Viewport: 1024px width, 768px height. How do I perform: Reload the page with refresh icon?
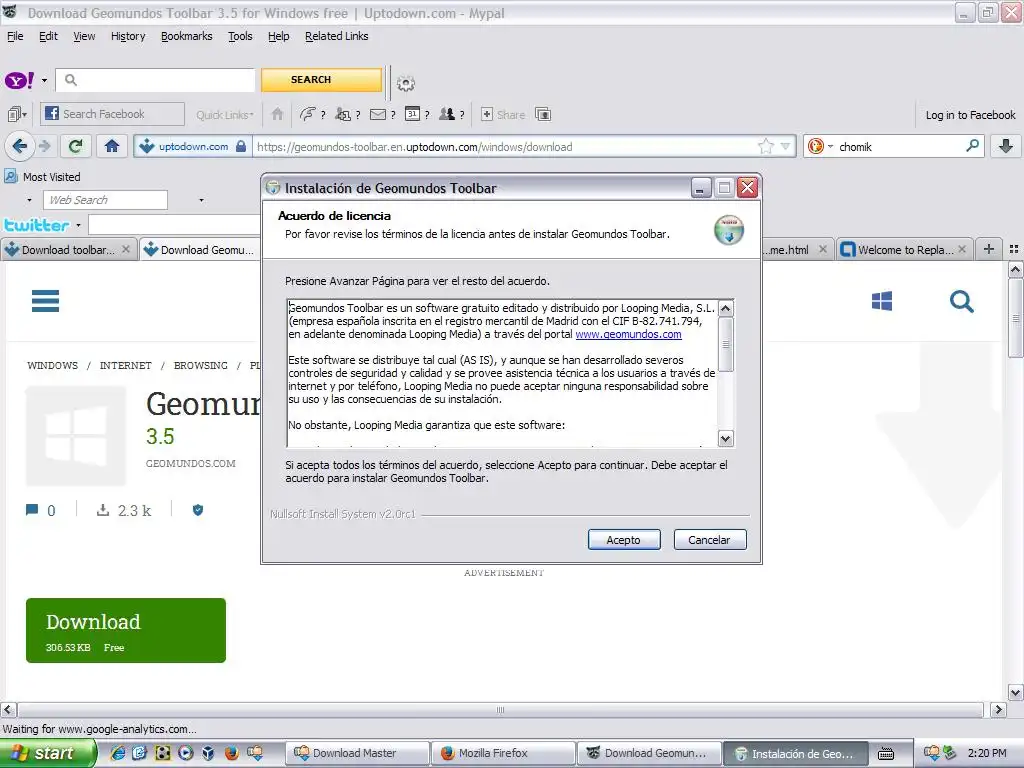75,146
